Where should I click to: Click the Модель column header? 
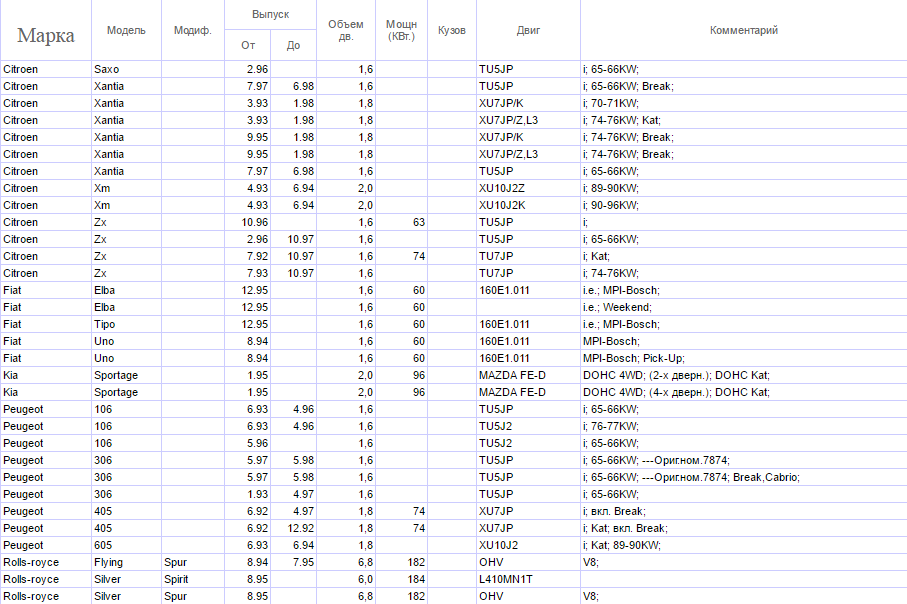pyautogui.click(x=126, y=30)
